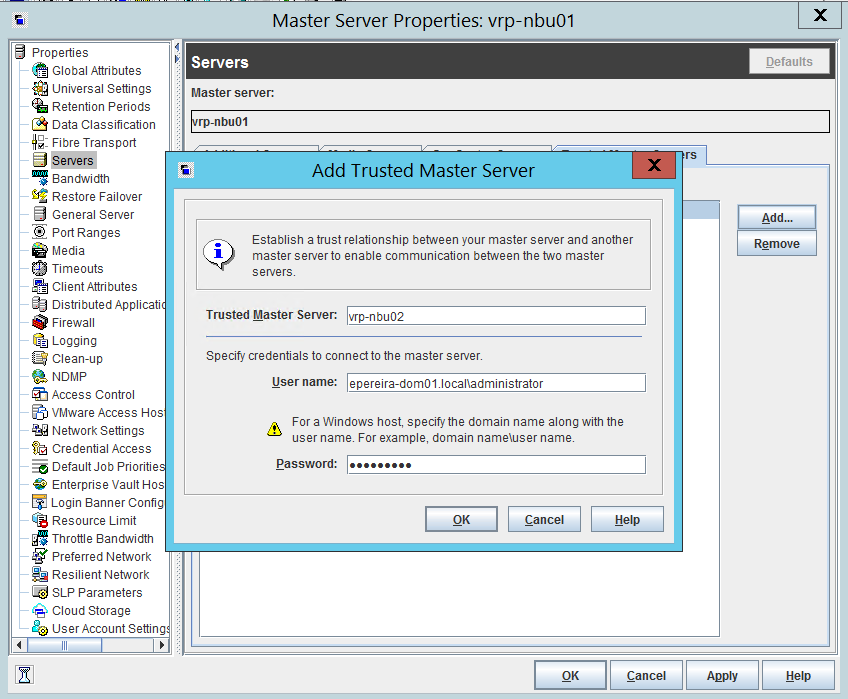Open the Bandwidth icon

[x=40, y=178]
